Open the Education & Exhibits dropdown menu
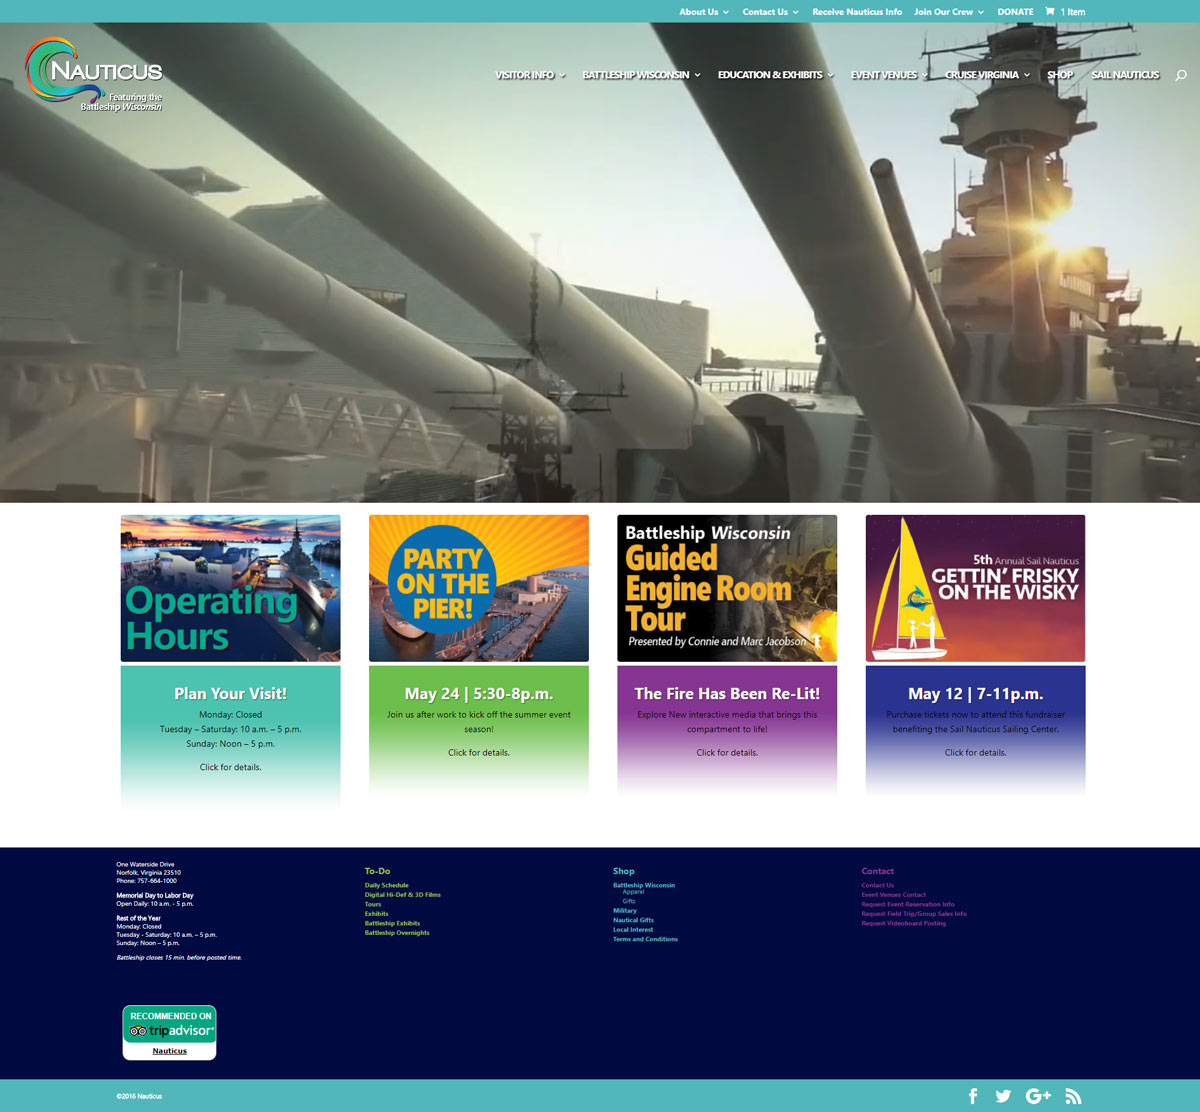 pos(775,75)
